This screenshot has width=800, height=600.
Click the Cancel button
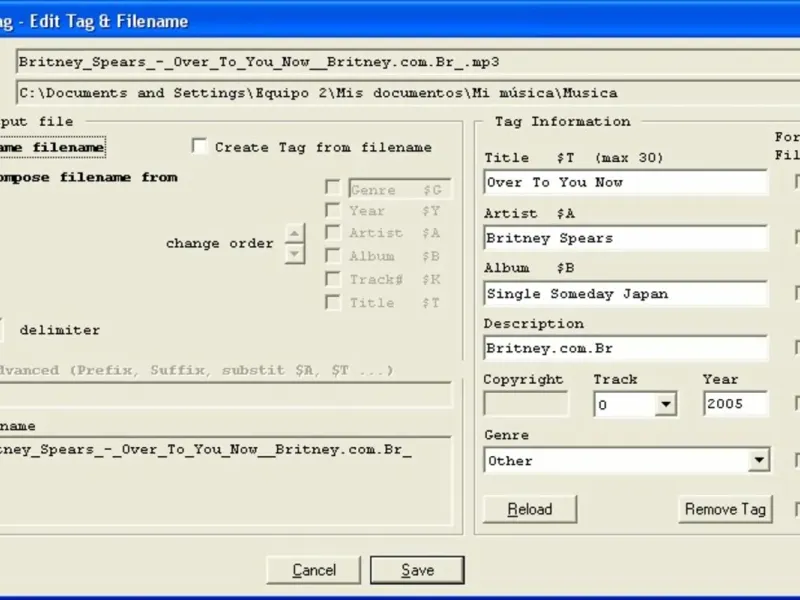pyautogui.click(x=314, y=570)
